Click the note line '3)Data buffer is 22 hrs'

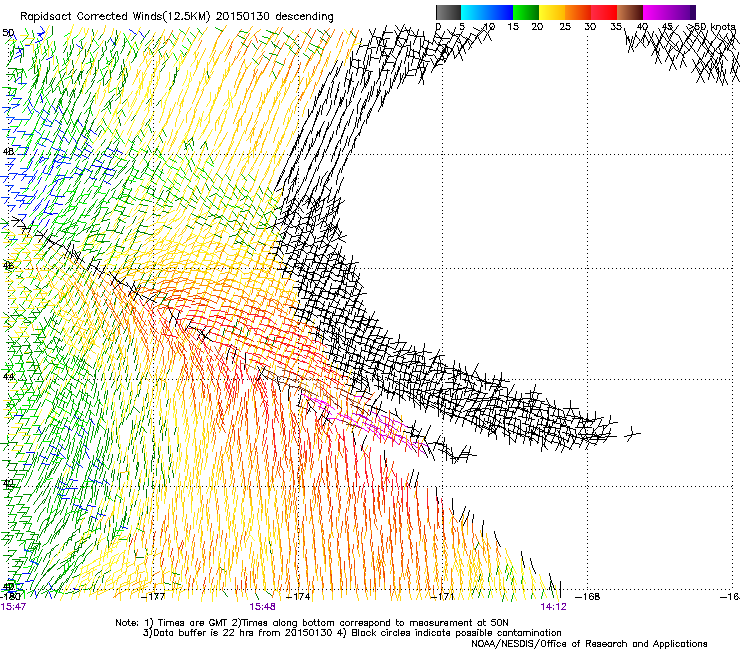[352, 633]
